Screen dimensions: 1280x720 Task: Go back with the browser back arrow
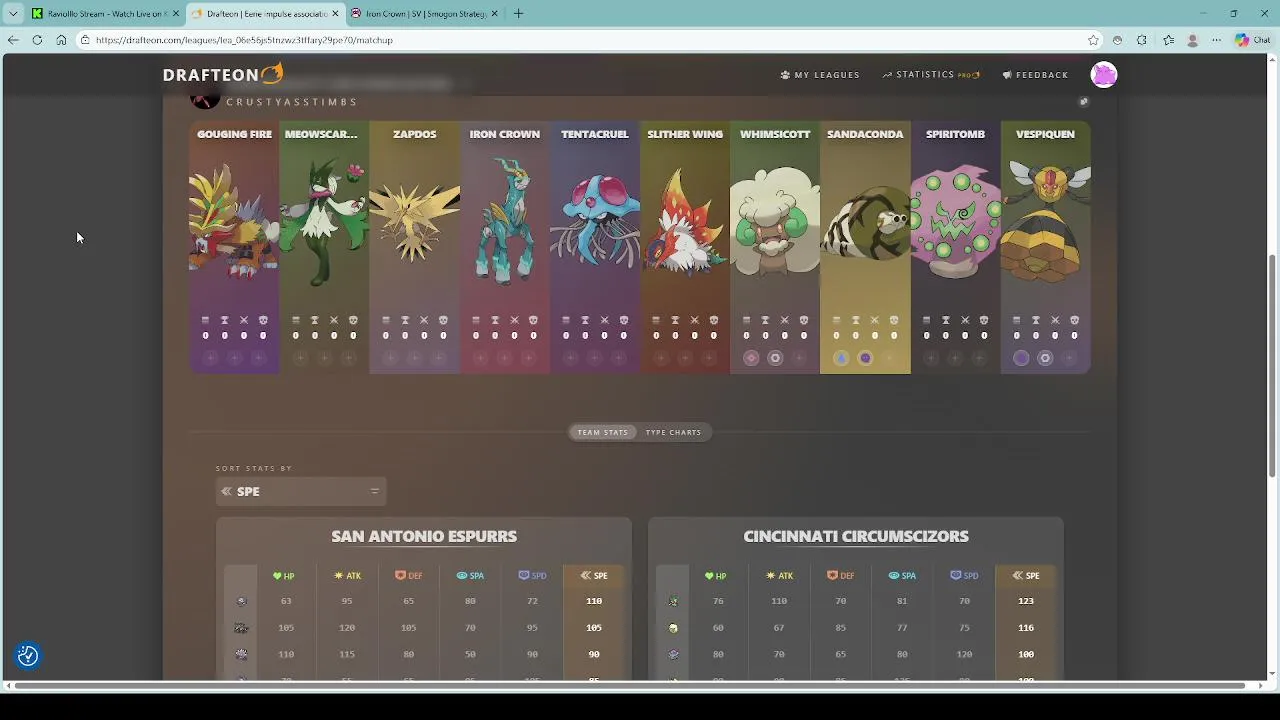click(13, 40)
